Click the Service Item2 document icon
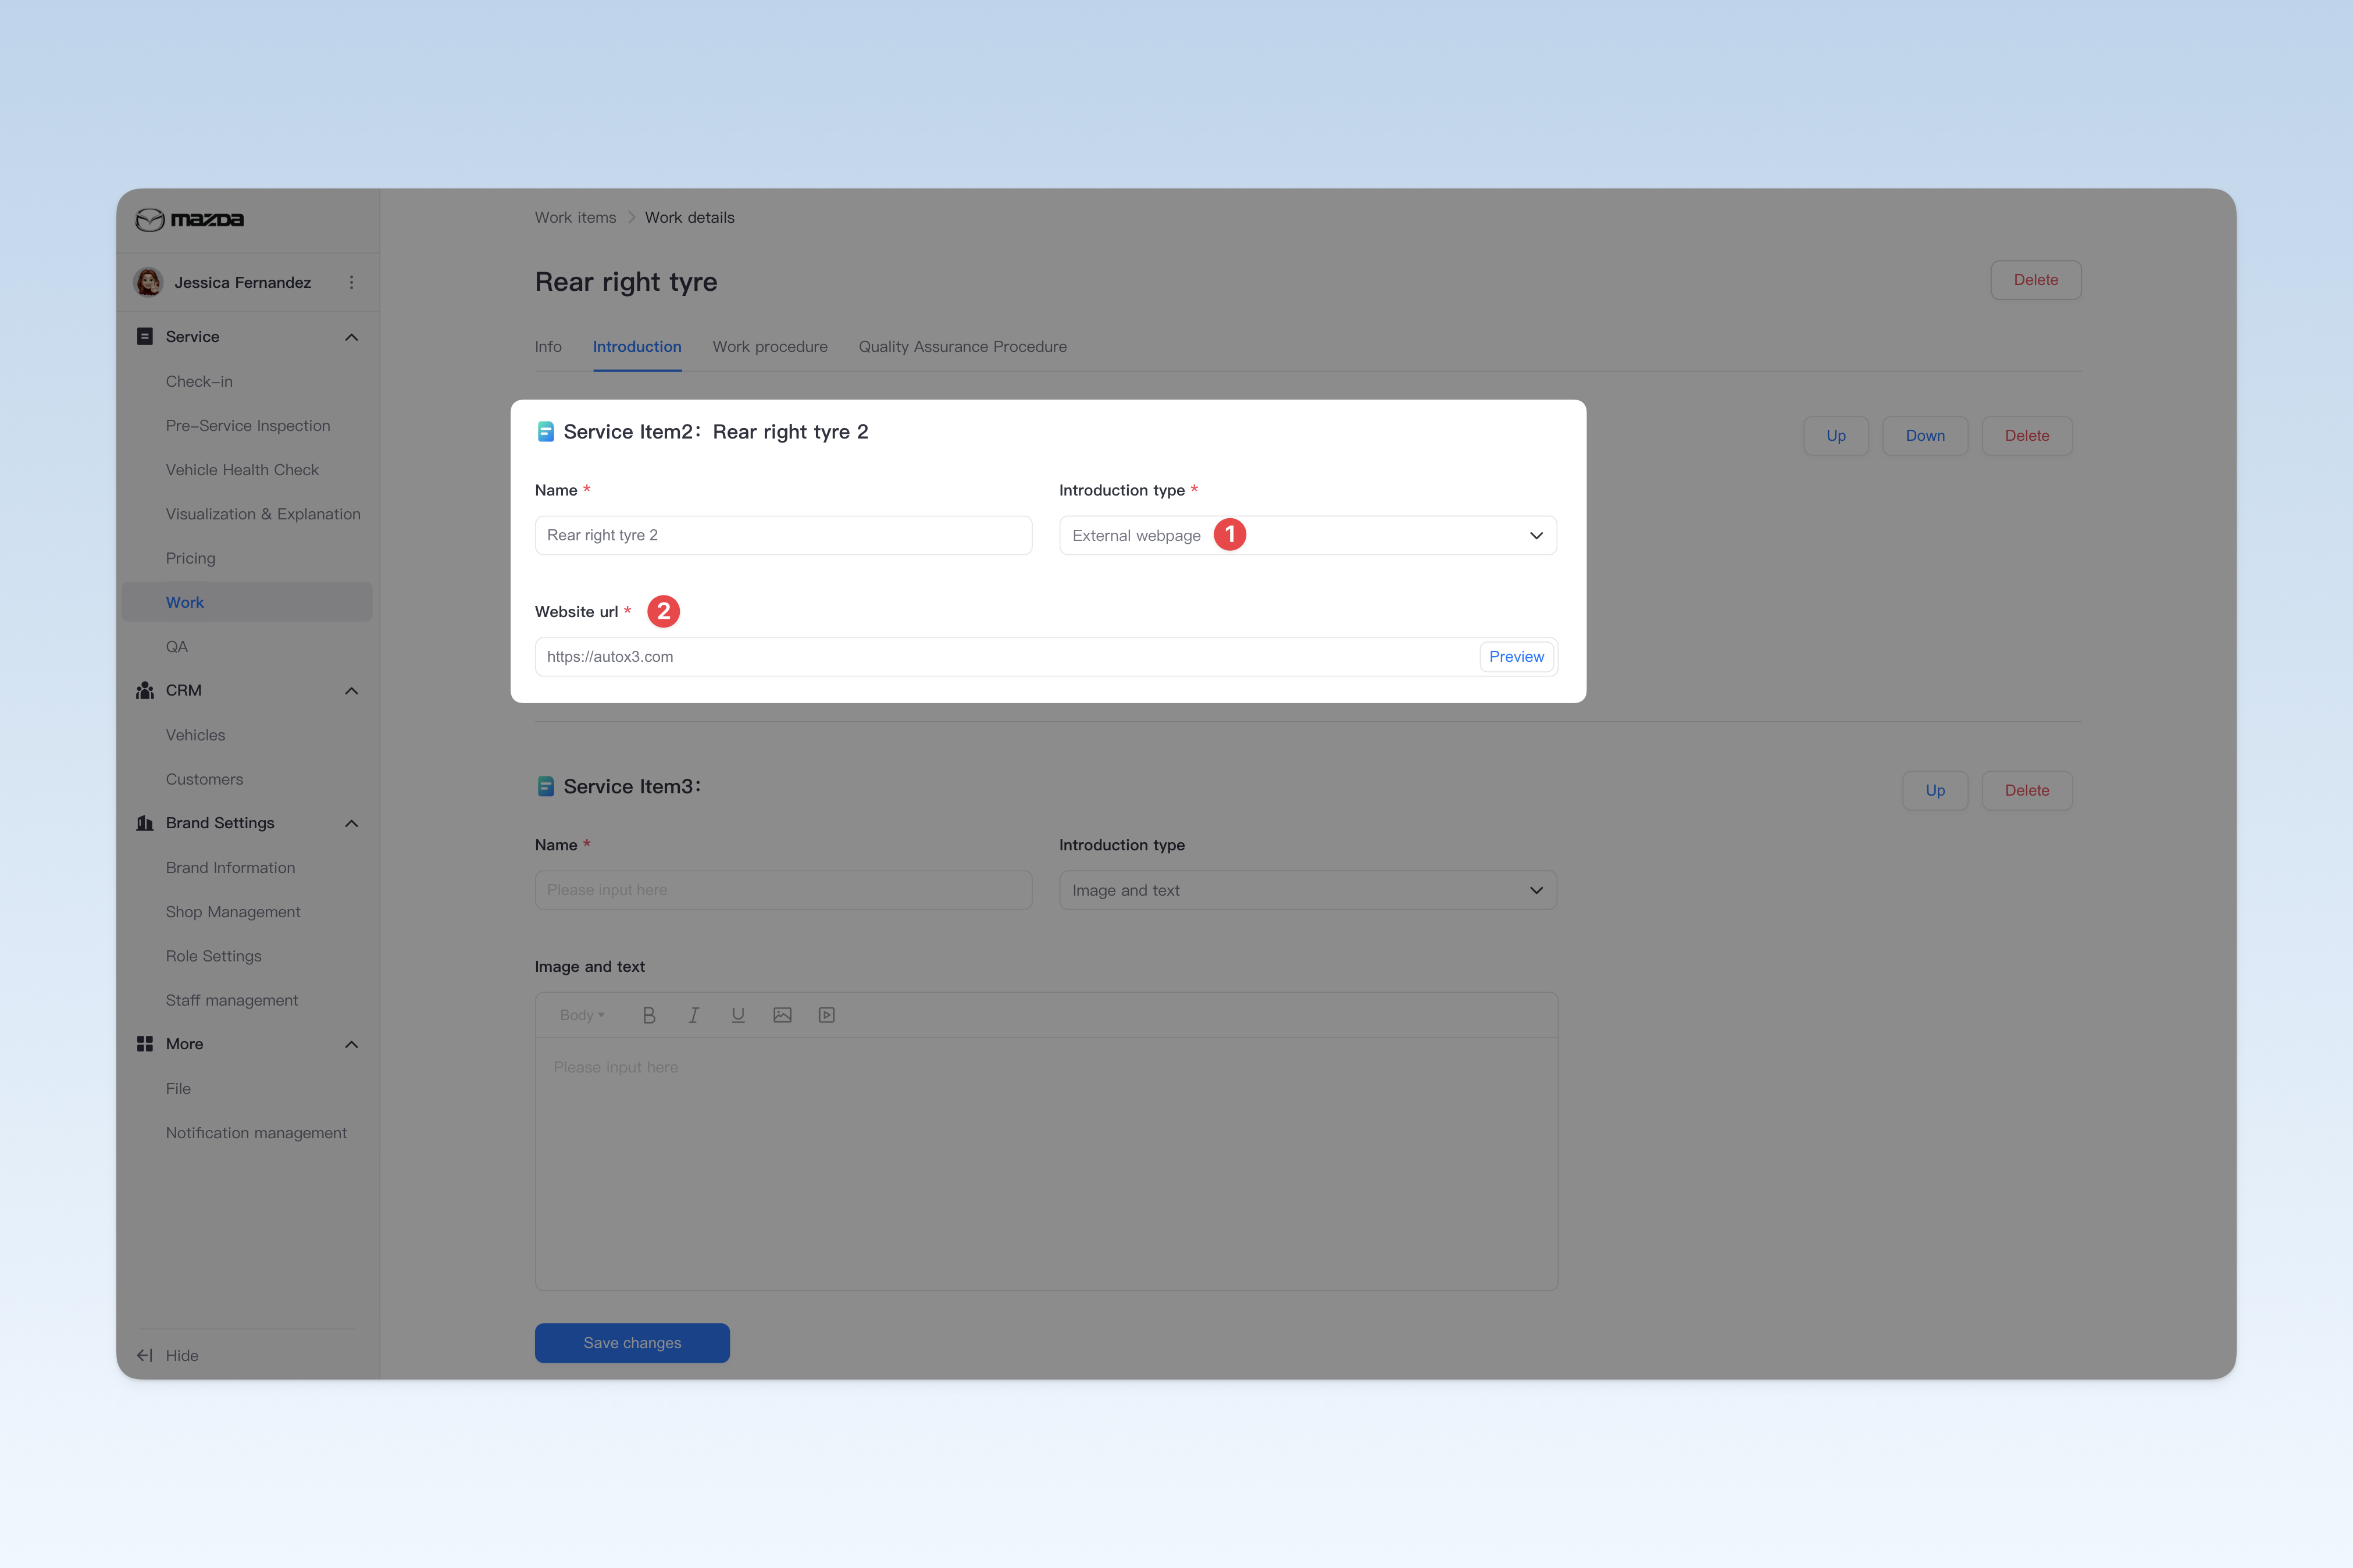This screenshot has height=1568, width=2353. pyautogui.click(x=546, y=431)
